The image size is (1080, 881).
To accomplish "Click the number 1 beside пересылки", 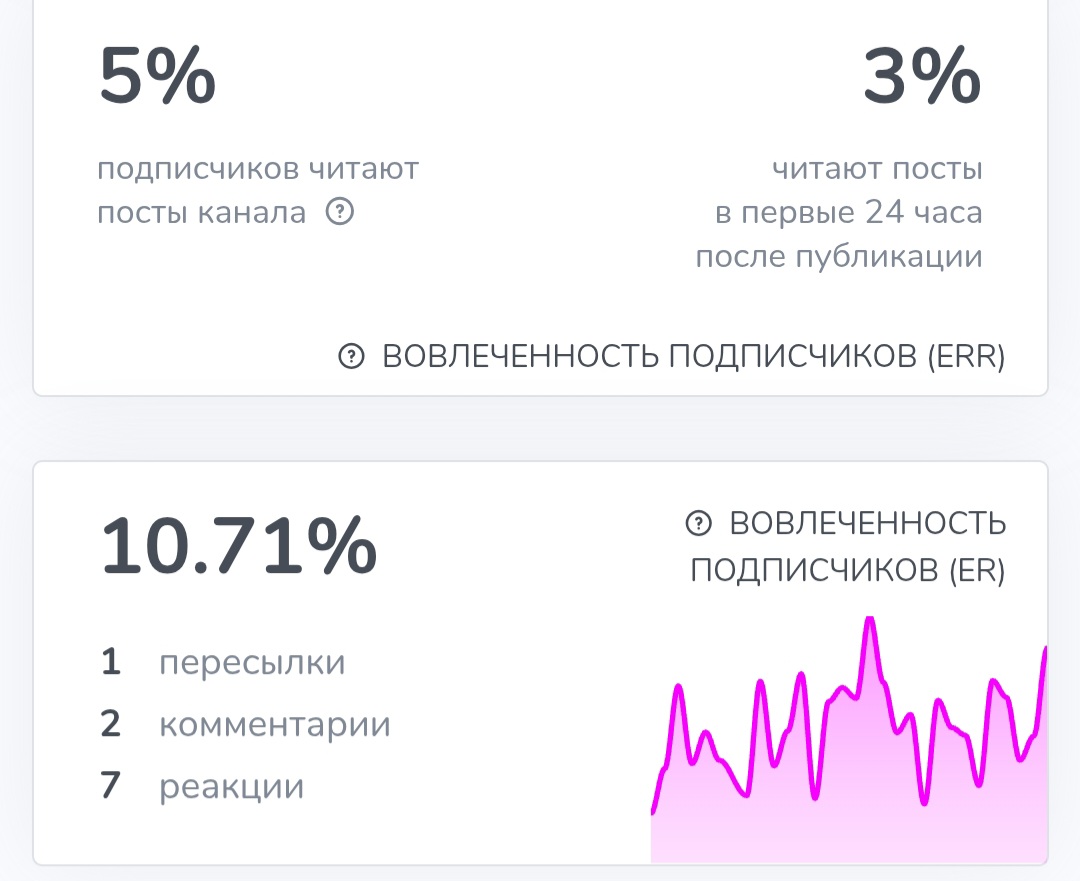I will pos(111,662).
